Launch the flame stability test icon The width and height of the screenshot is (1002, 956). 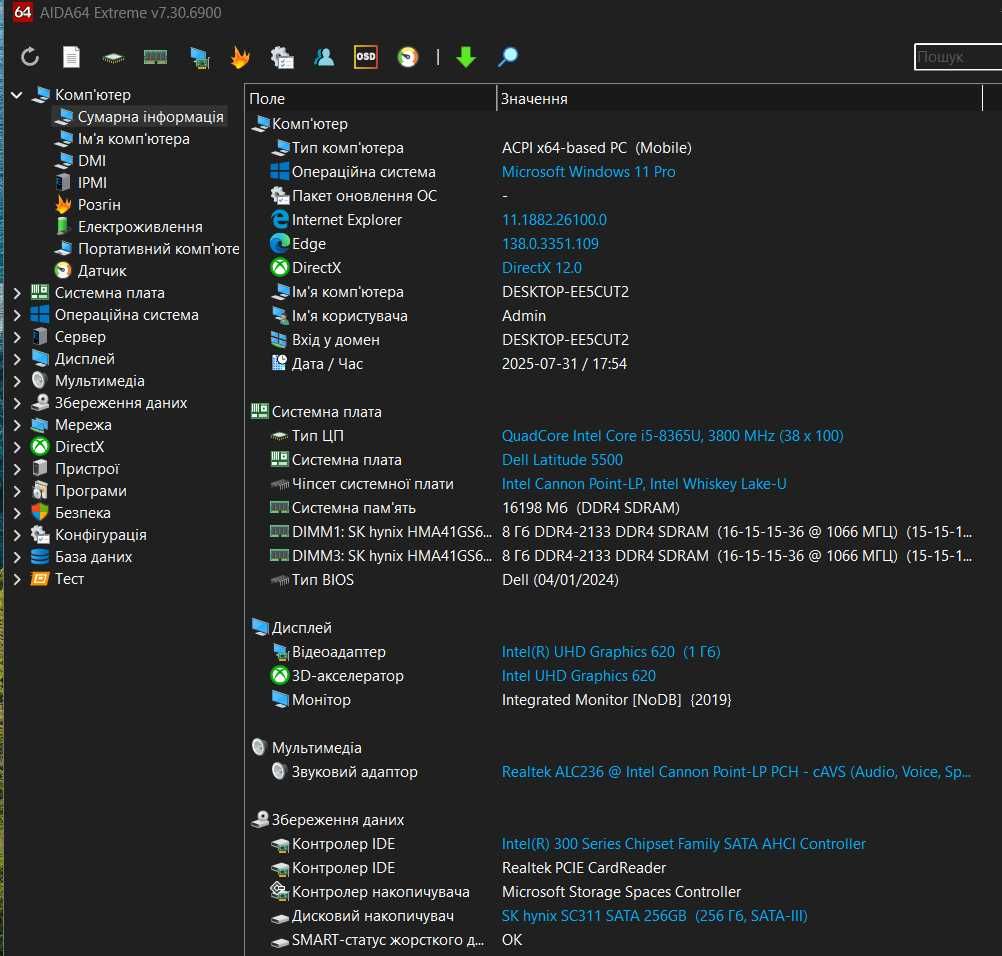[x=240, y=58]
